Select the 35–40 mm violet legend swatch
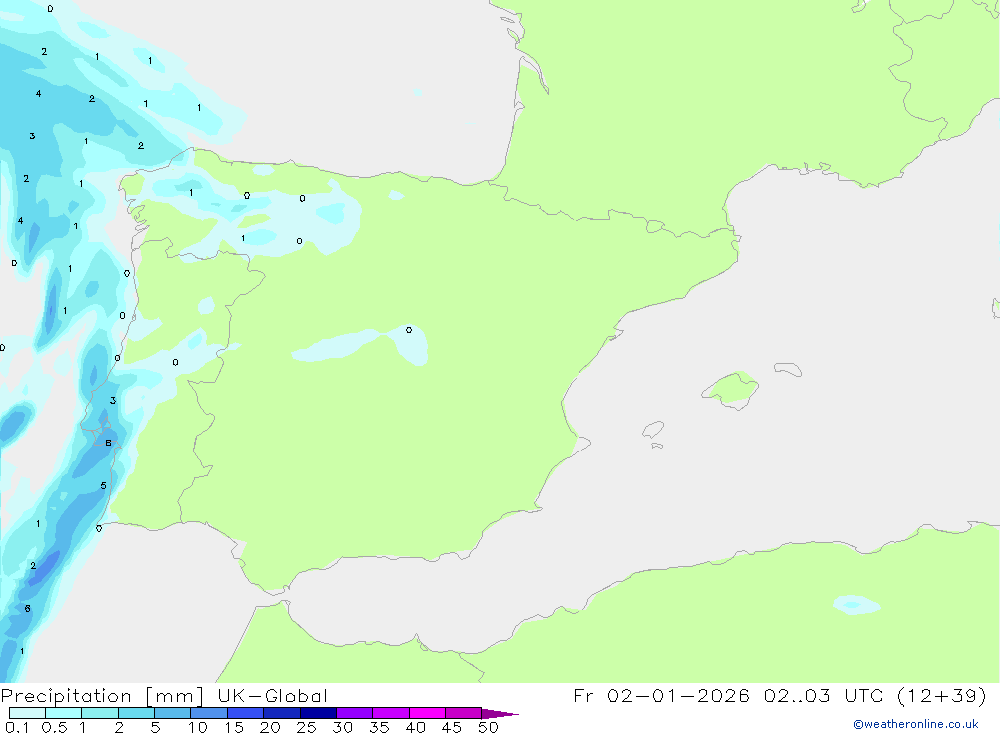Viewport: 1000px width, 733px height. click(x=391, y=713)
